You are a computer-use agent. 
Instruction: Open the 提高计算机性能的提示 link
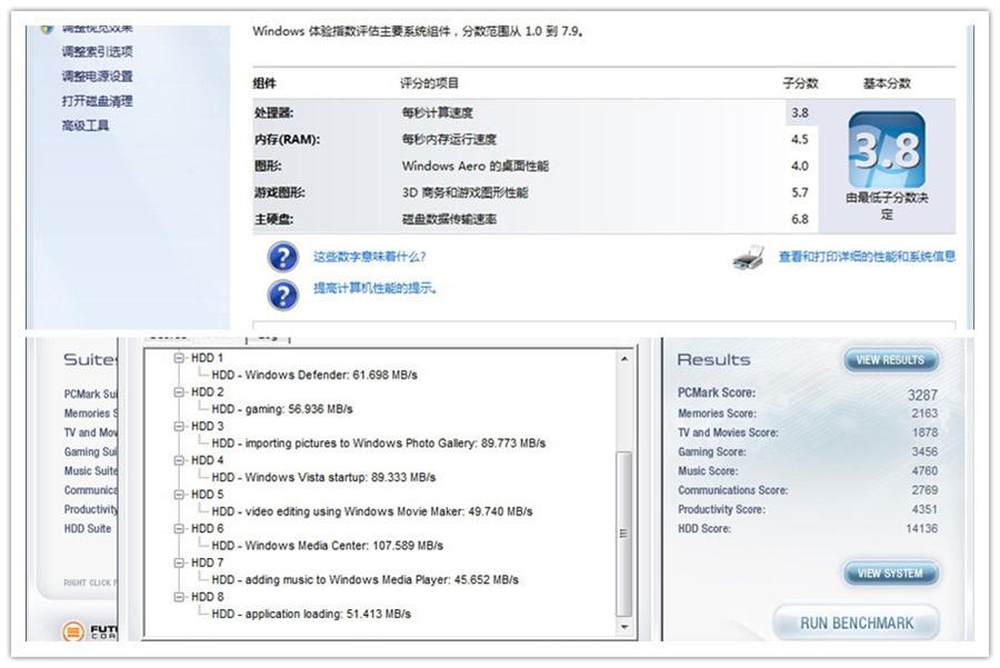(375, 288)
